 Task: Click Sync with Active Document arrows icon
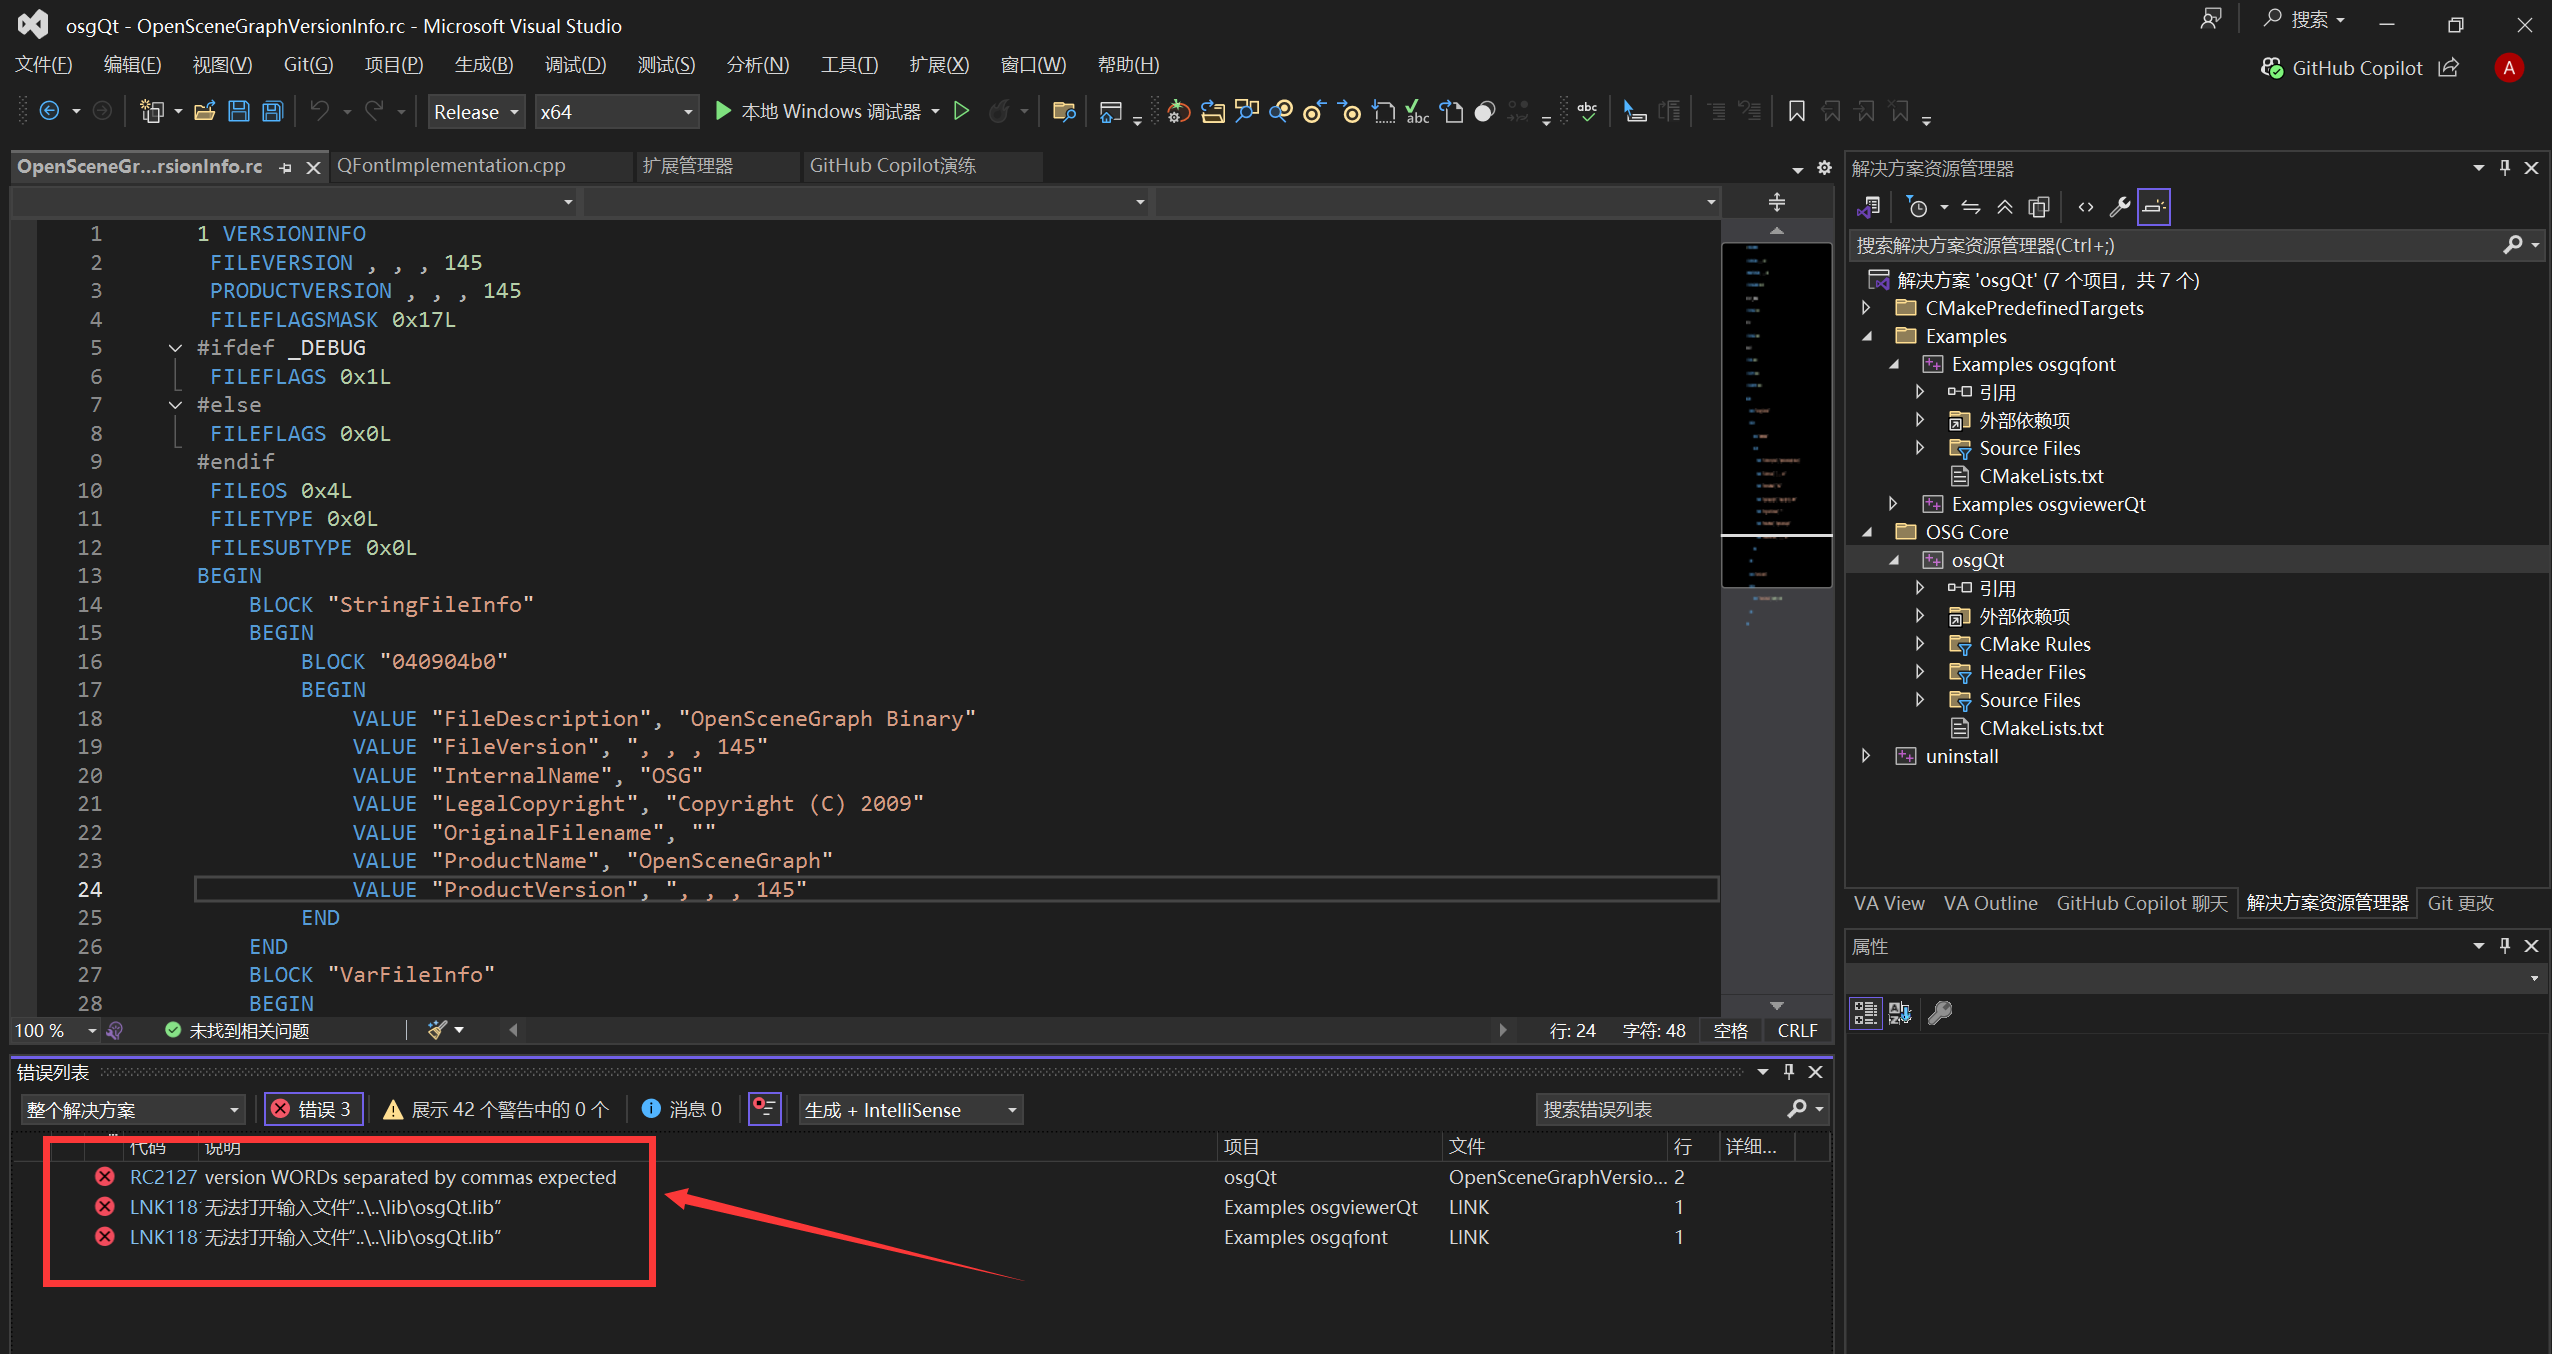point(1970,207)
